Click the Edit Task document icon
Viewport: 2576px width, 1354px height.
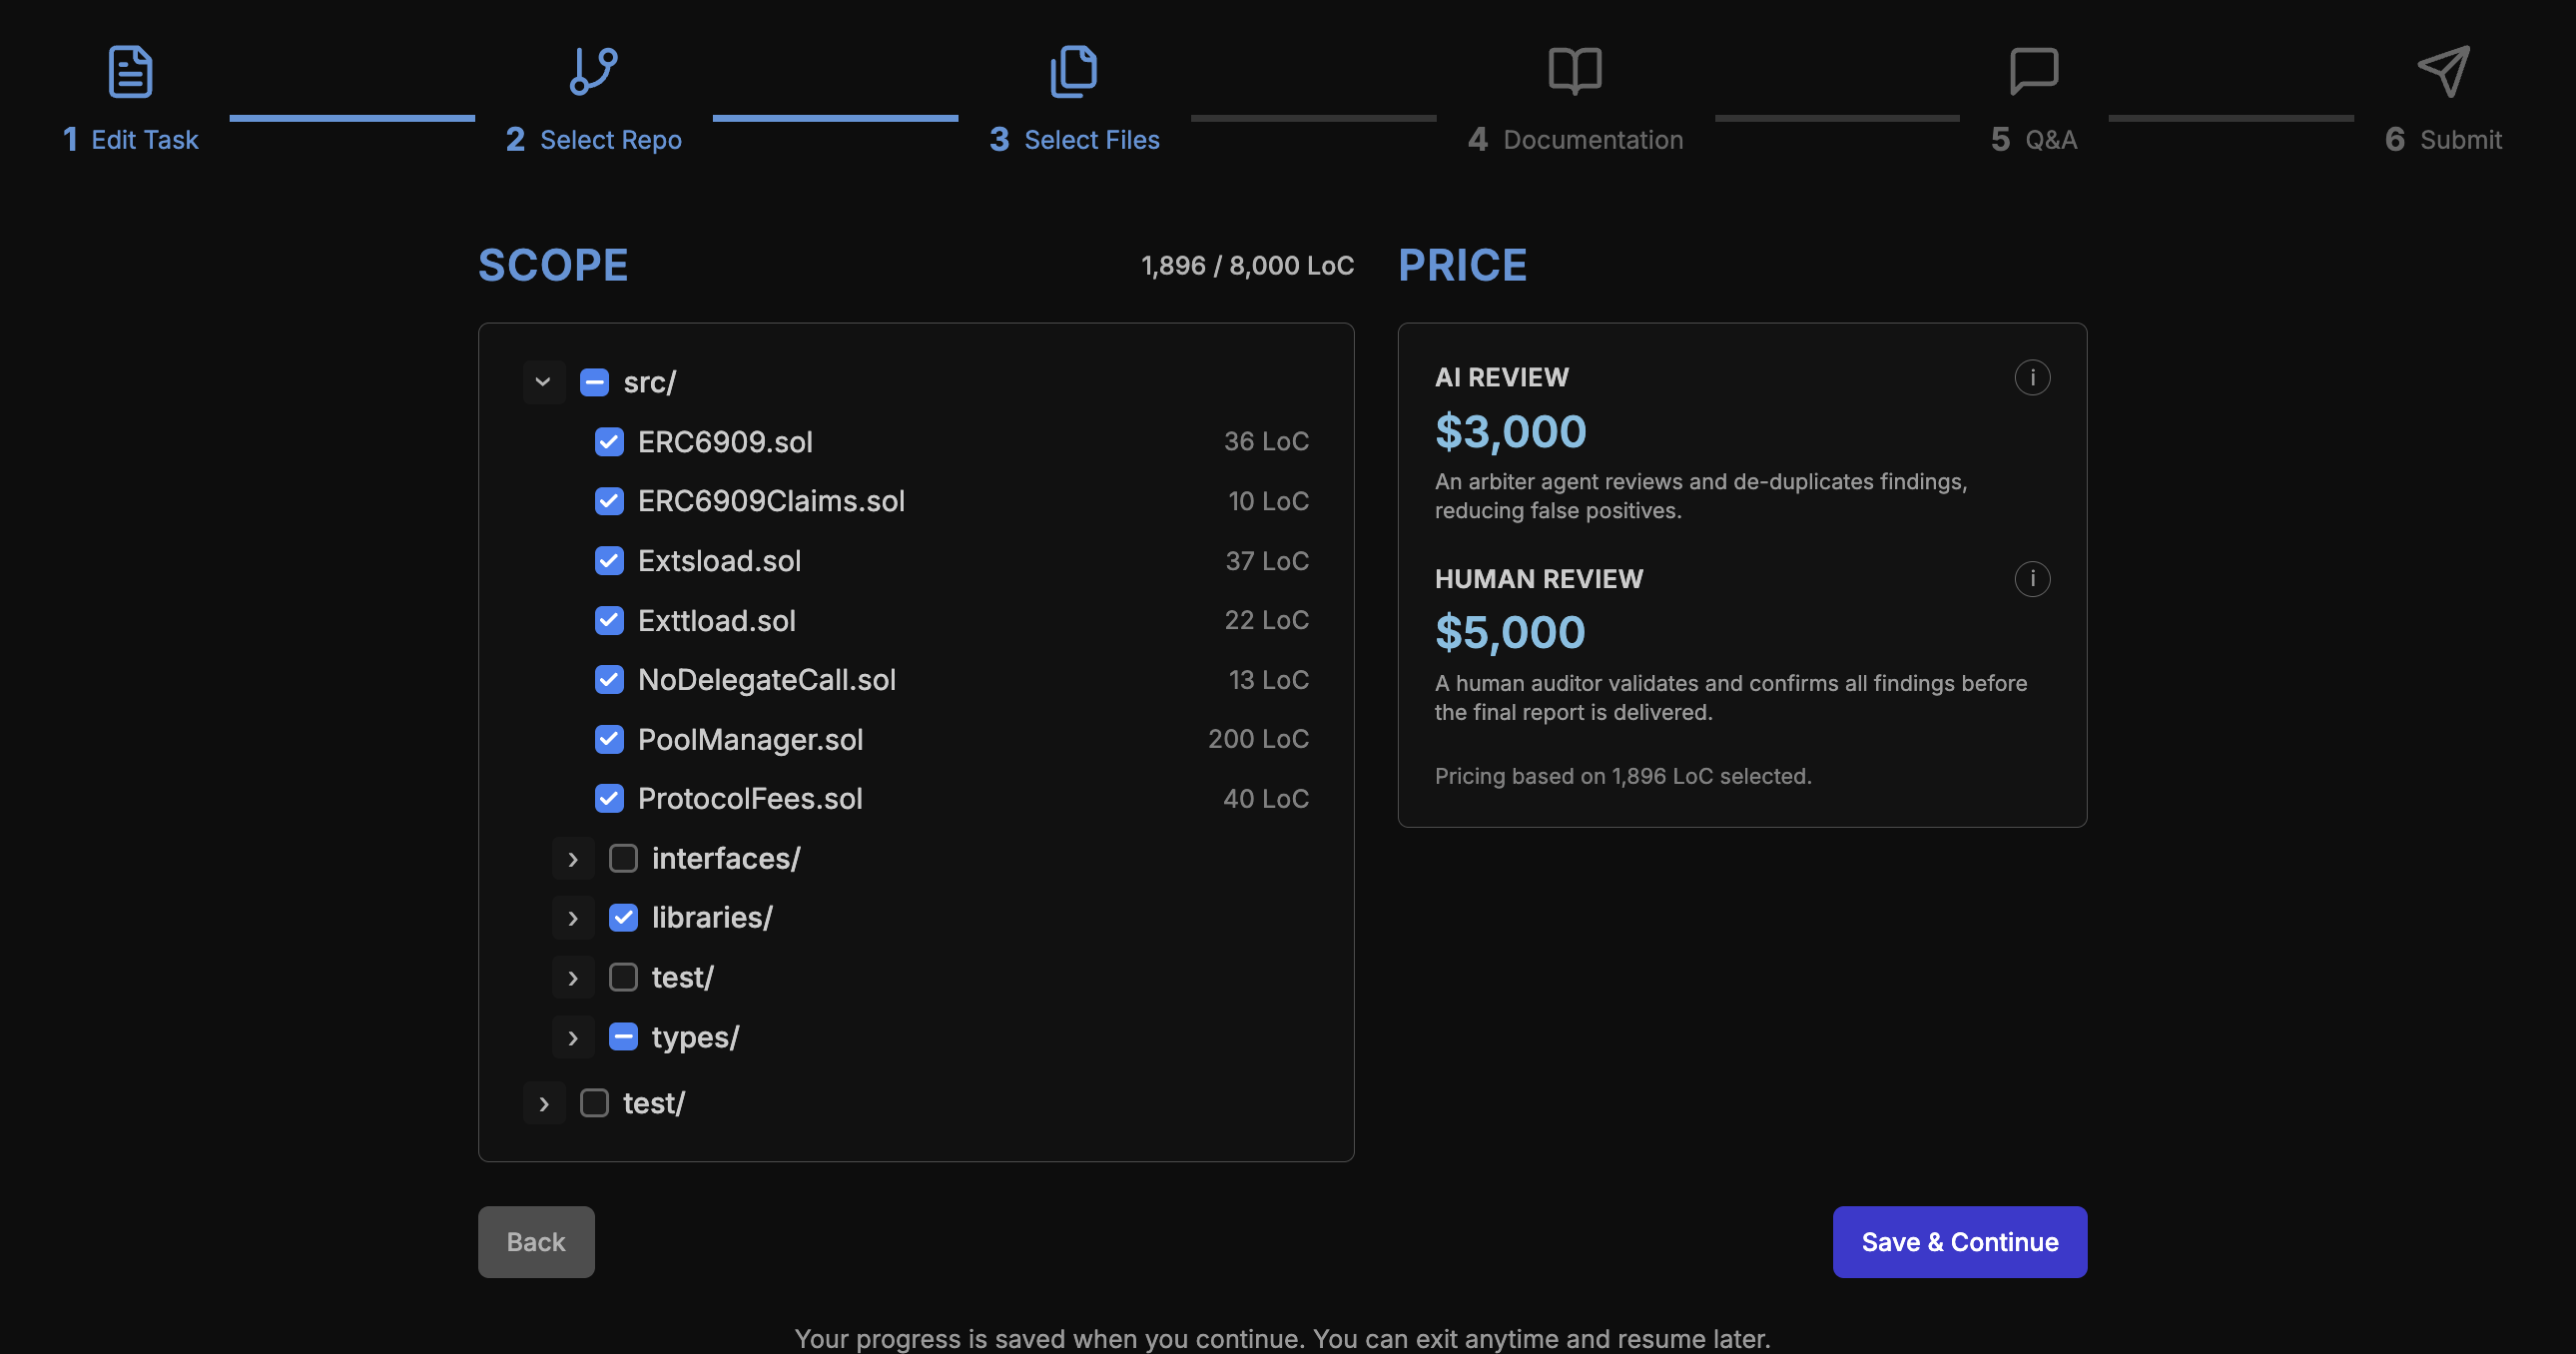tap(130, 72)
